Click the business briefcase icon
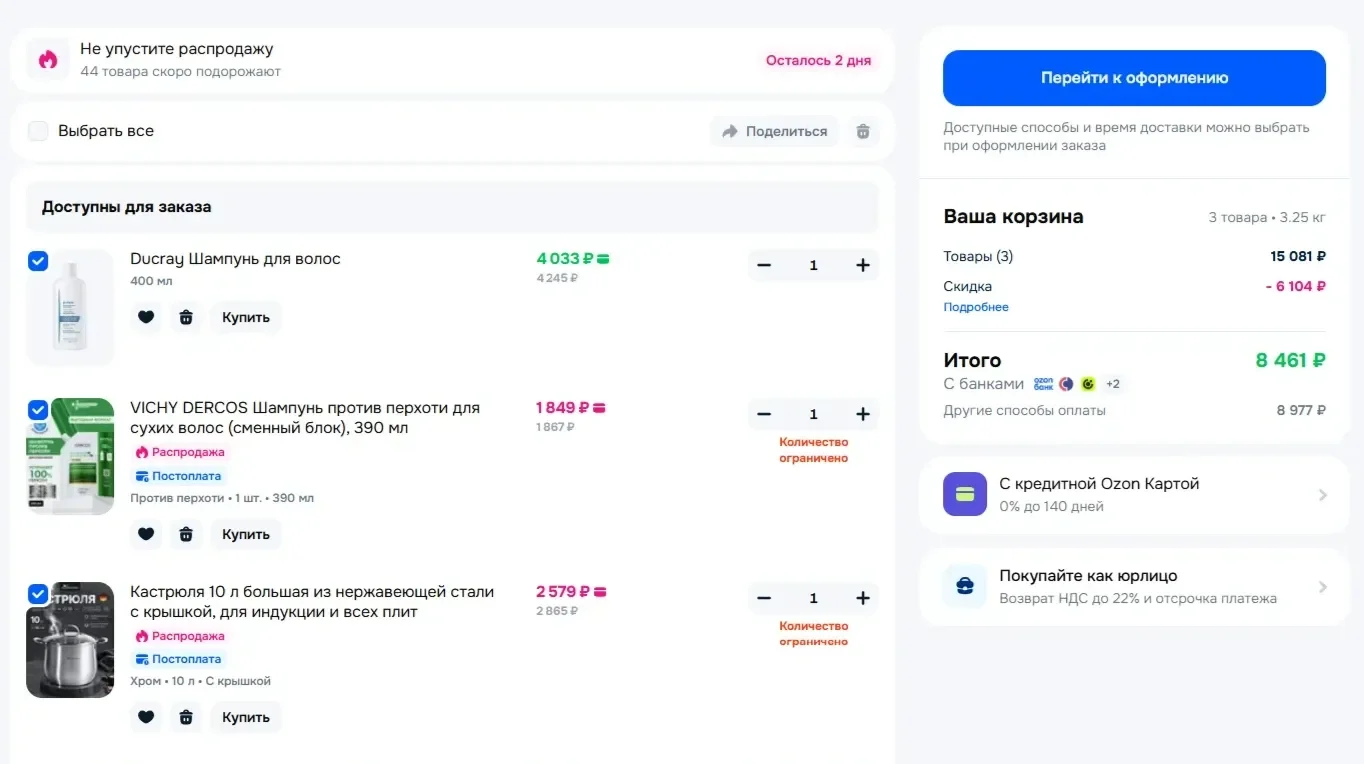This screenshot has height=764, width=1364. pyautogui.click(x=965, y=586)
